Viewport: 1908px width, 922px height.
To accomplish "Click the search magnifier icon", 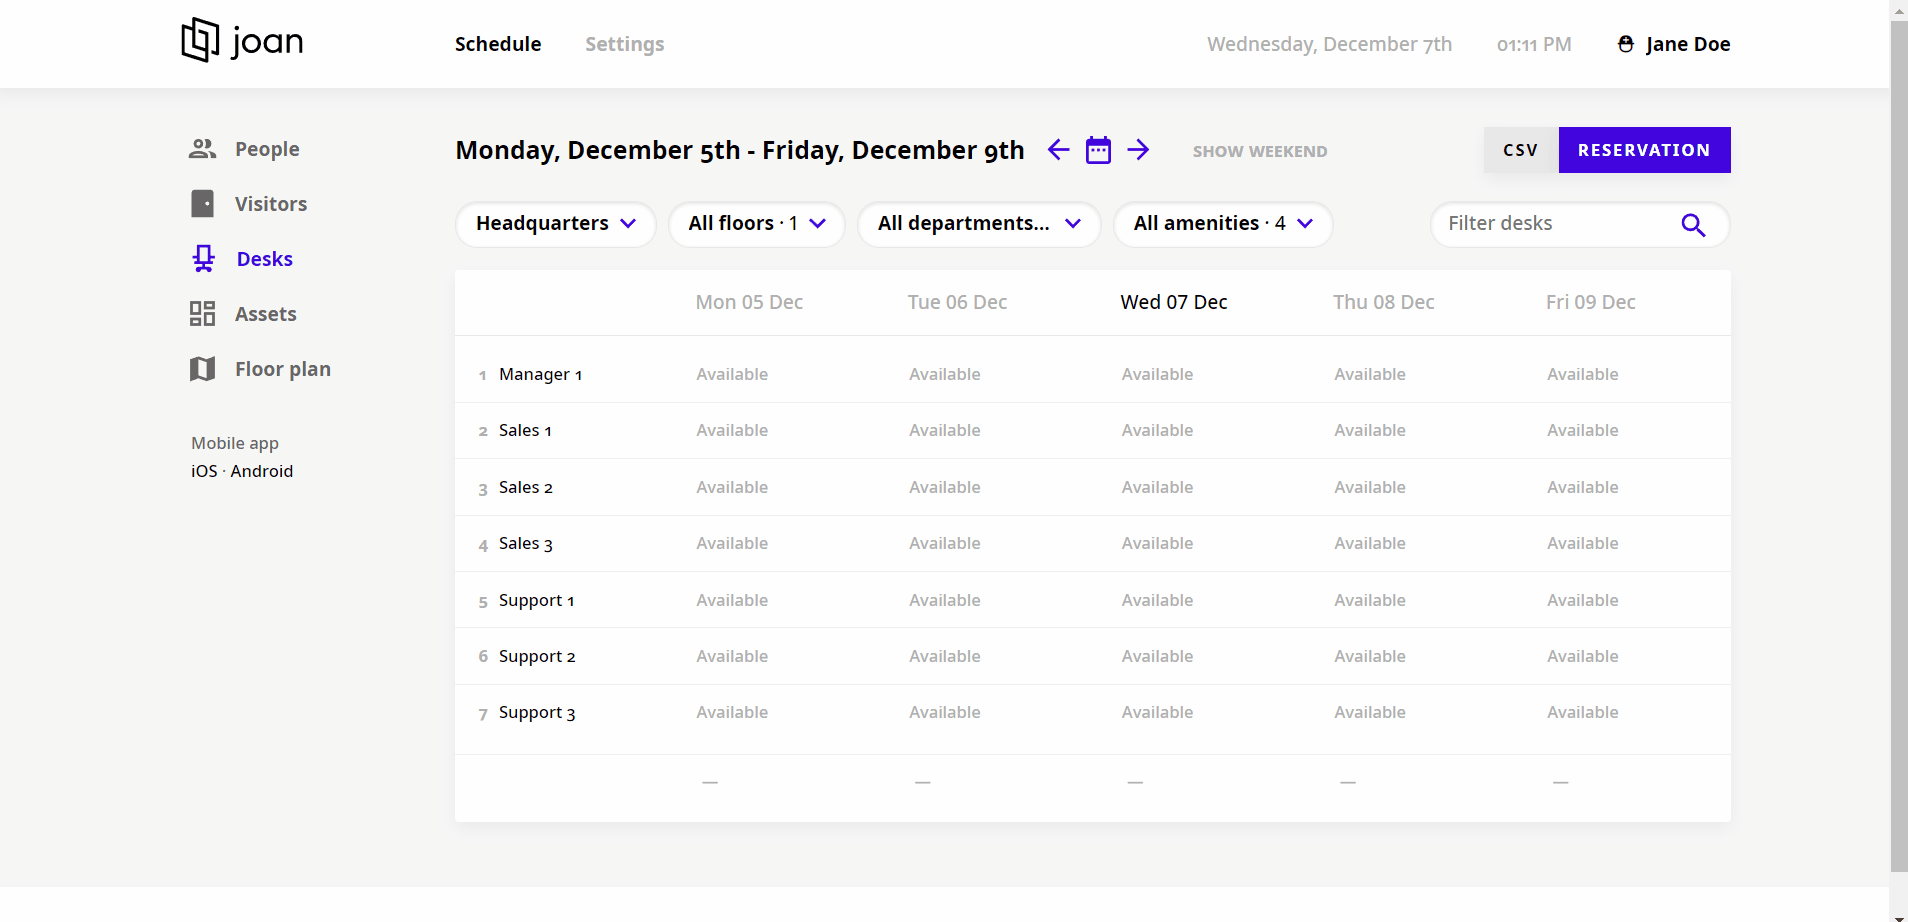I will pyautogui.click(x=1692, y=225).
